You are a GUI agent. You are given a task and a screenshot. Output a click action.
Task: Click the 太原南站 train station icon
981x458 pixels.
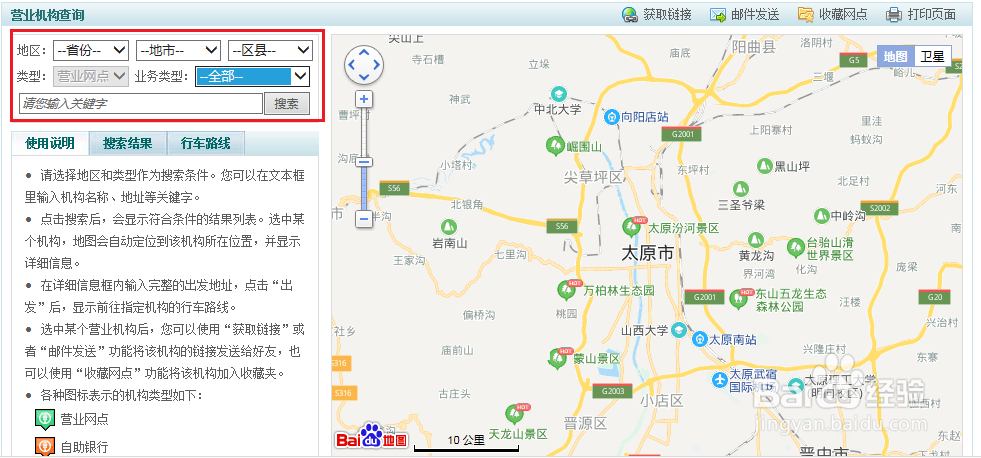[x=700, y=339]
